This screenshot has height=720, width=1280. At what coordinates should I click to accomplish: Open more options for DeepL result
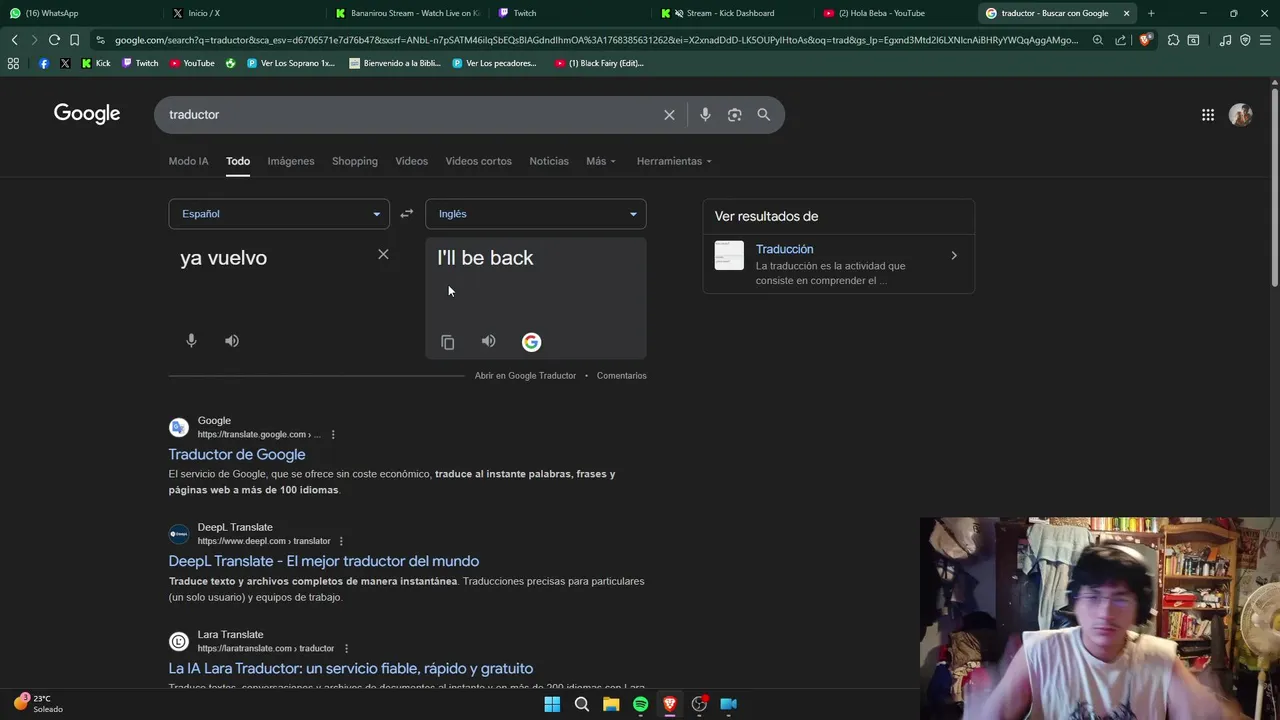pos(341,542)
